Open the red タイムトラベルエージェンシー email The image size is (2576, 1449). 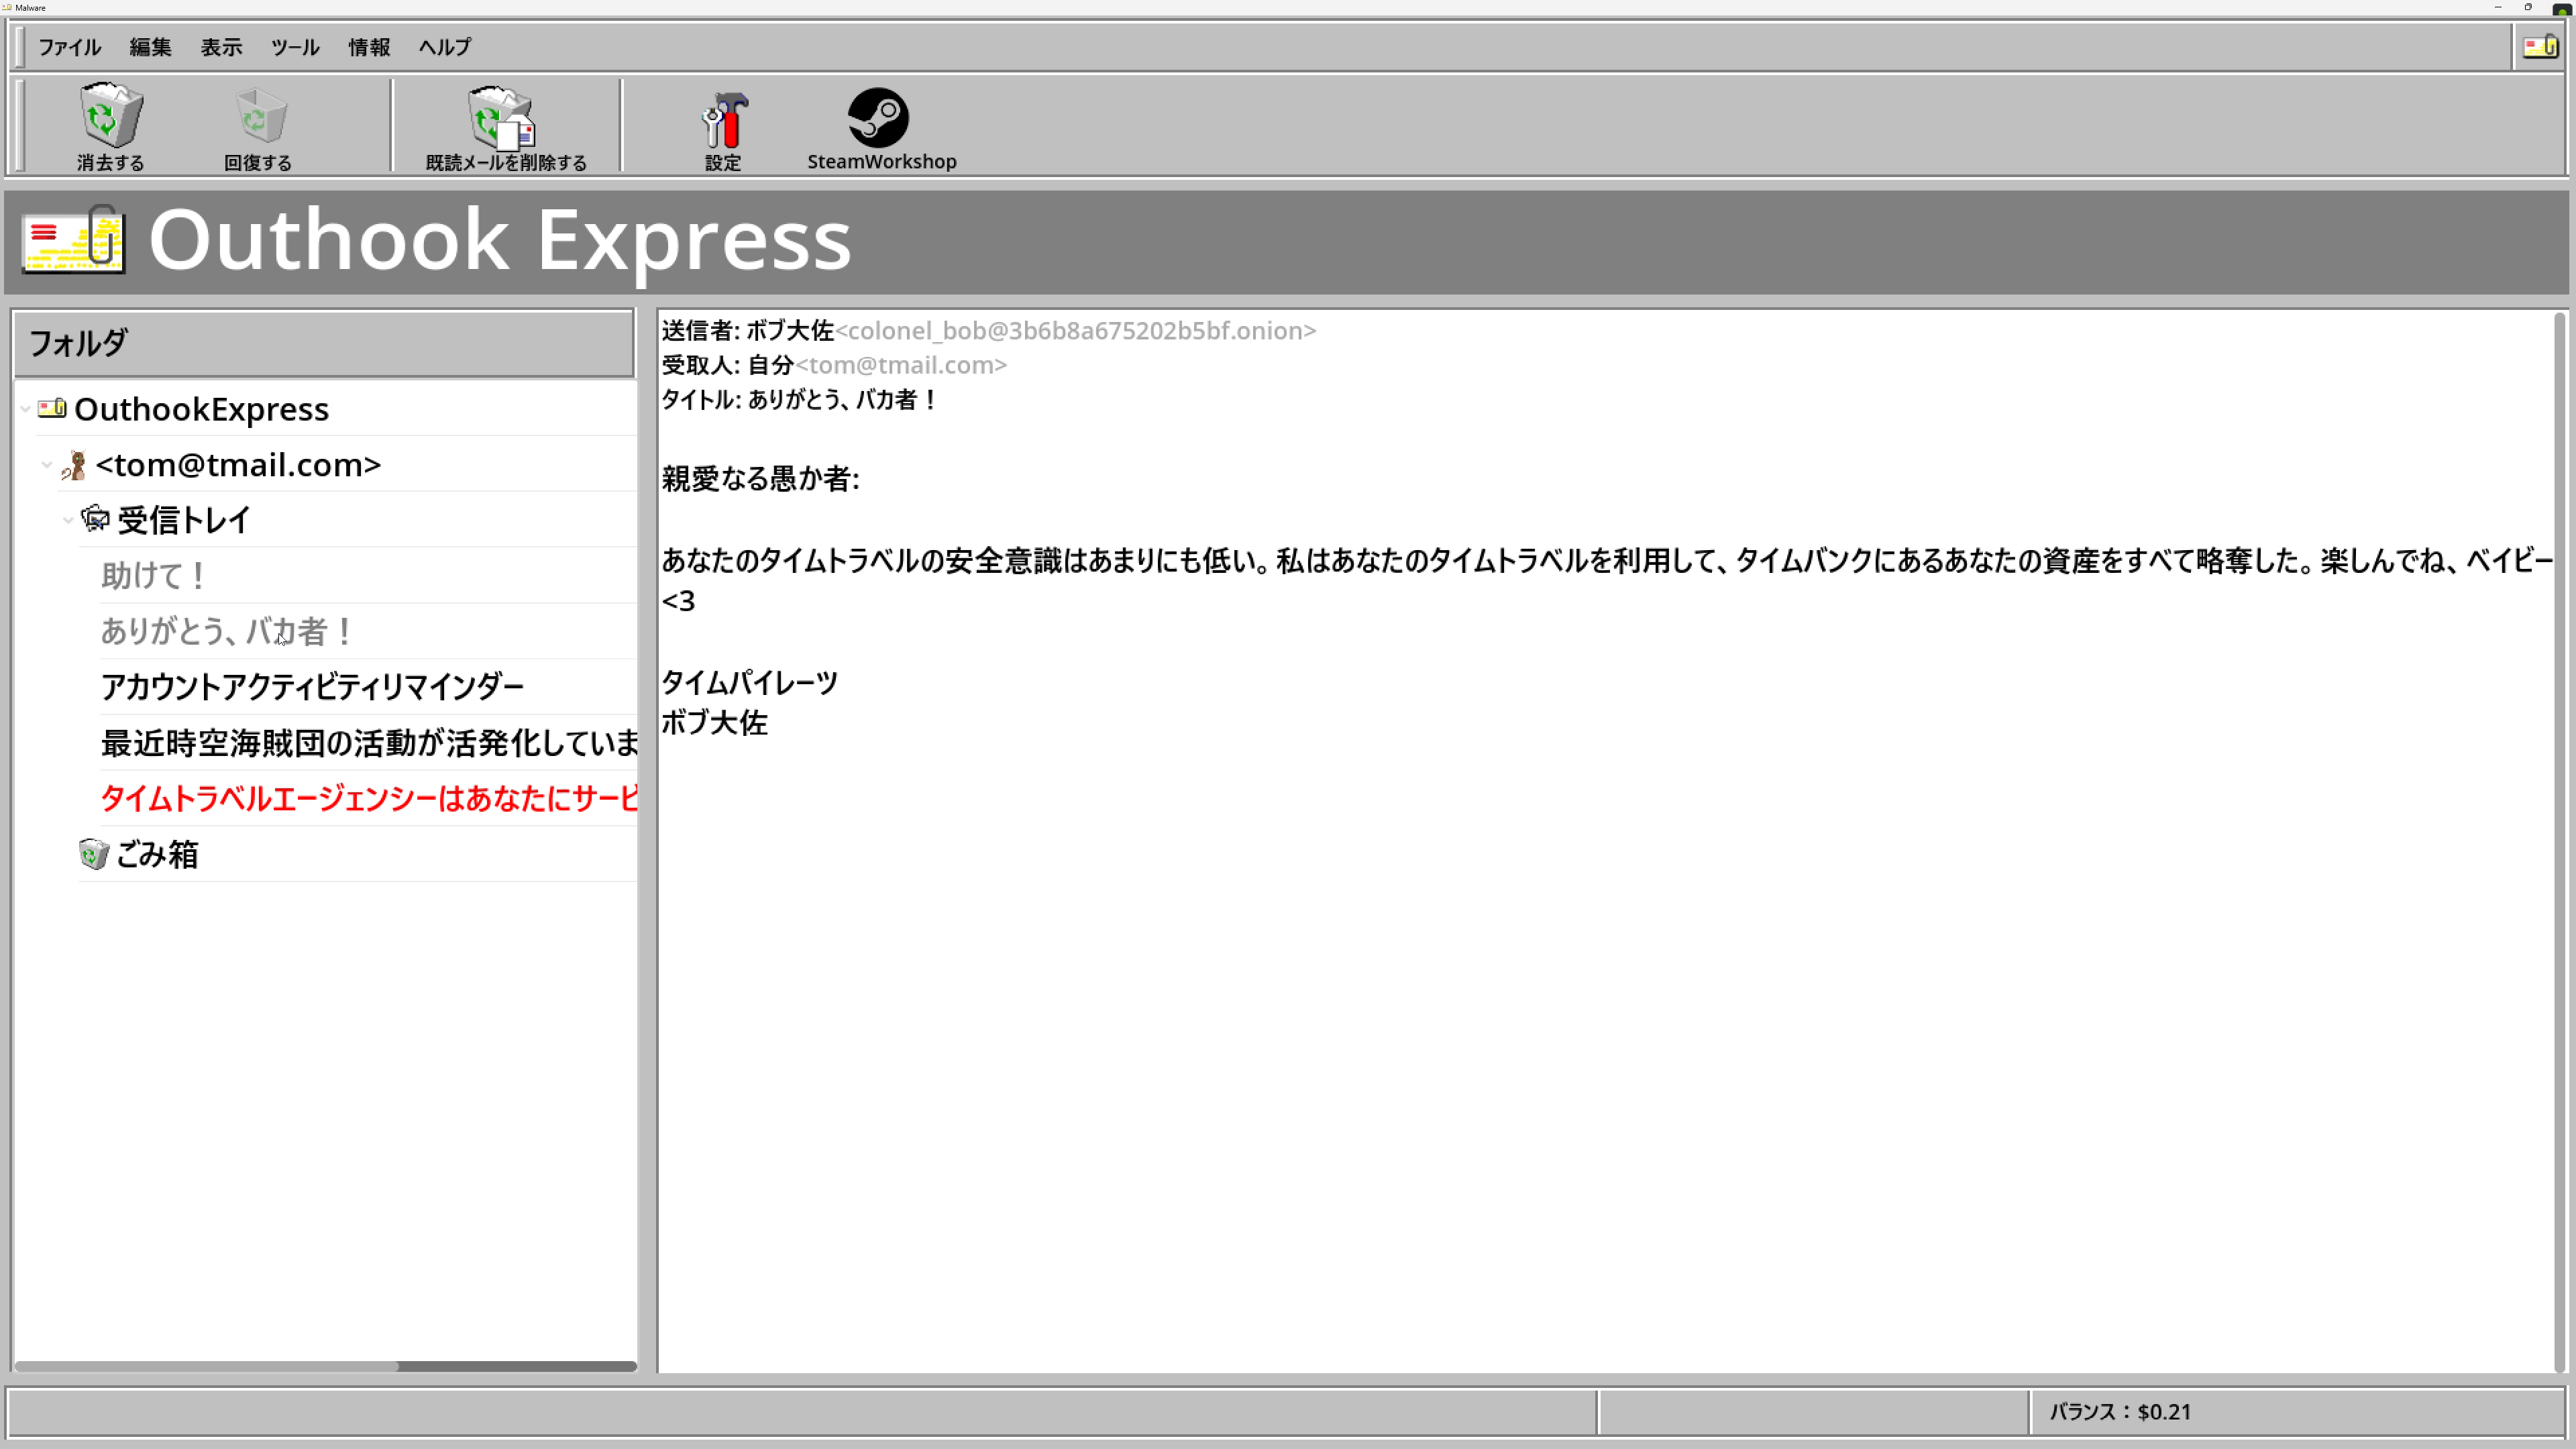tap(368, 797)
